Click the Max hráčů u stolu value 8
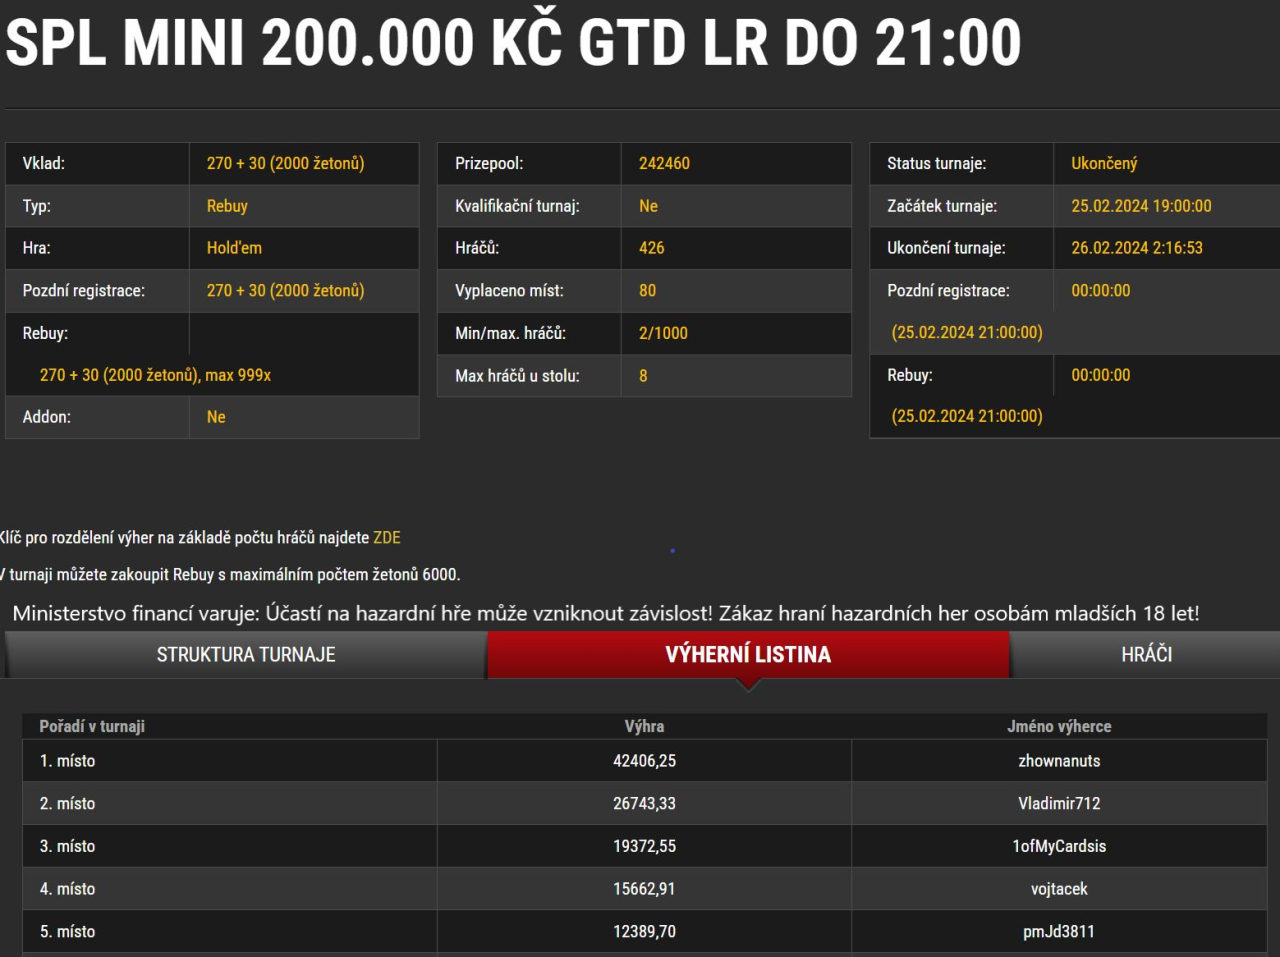 coord(643,376)
